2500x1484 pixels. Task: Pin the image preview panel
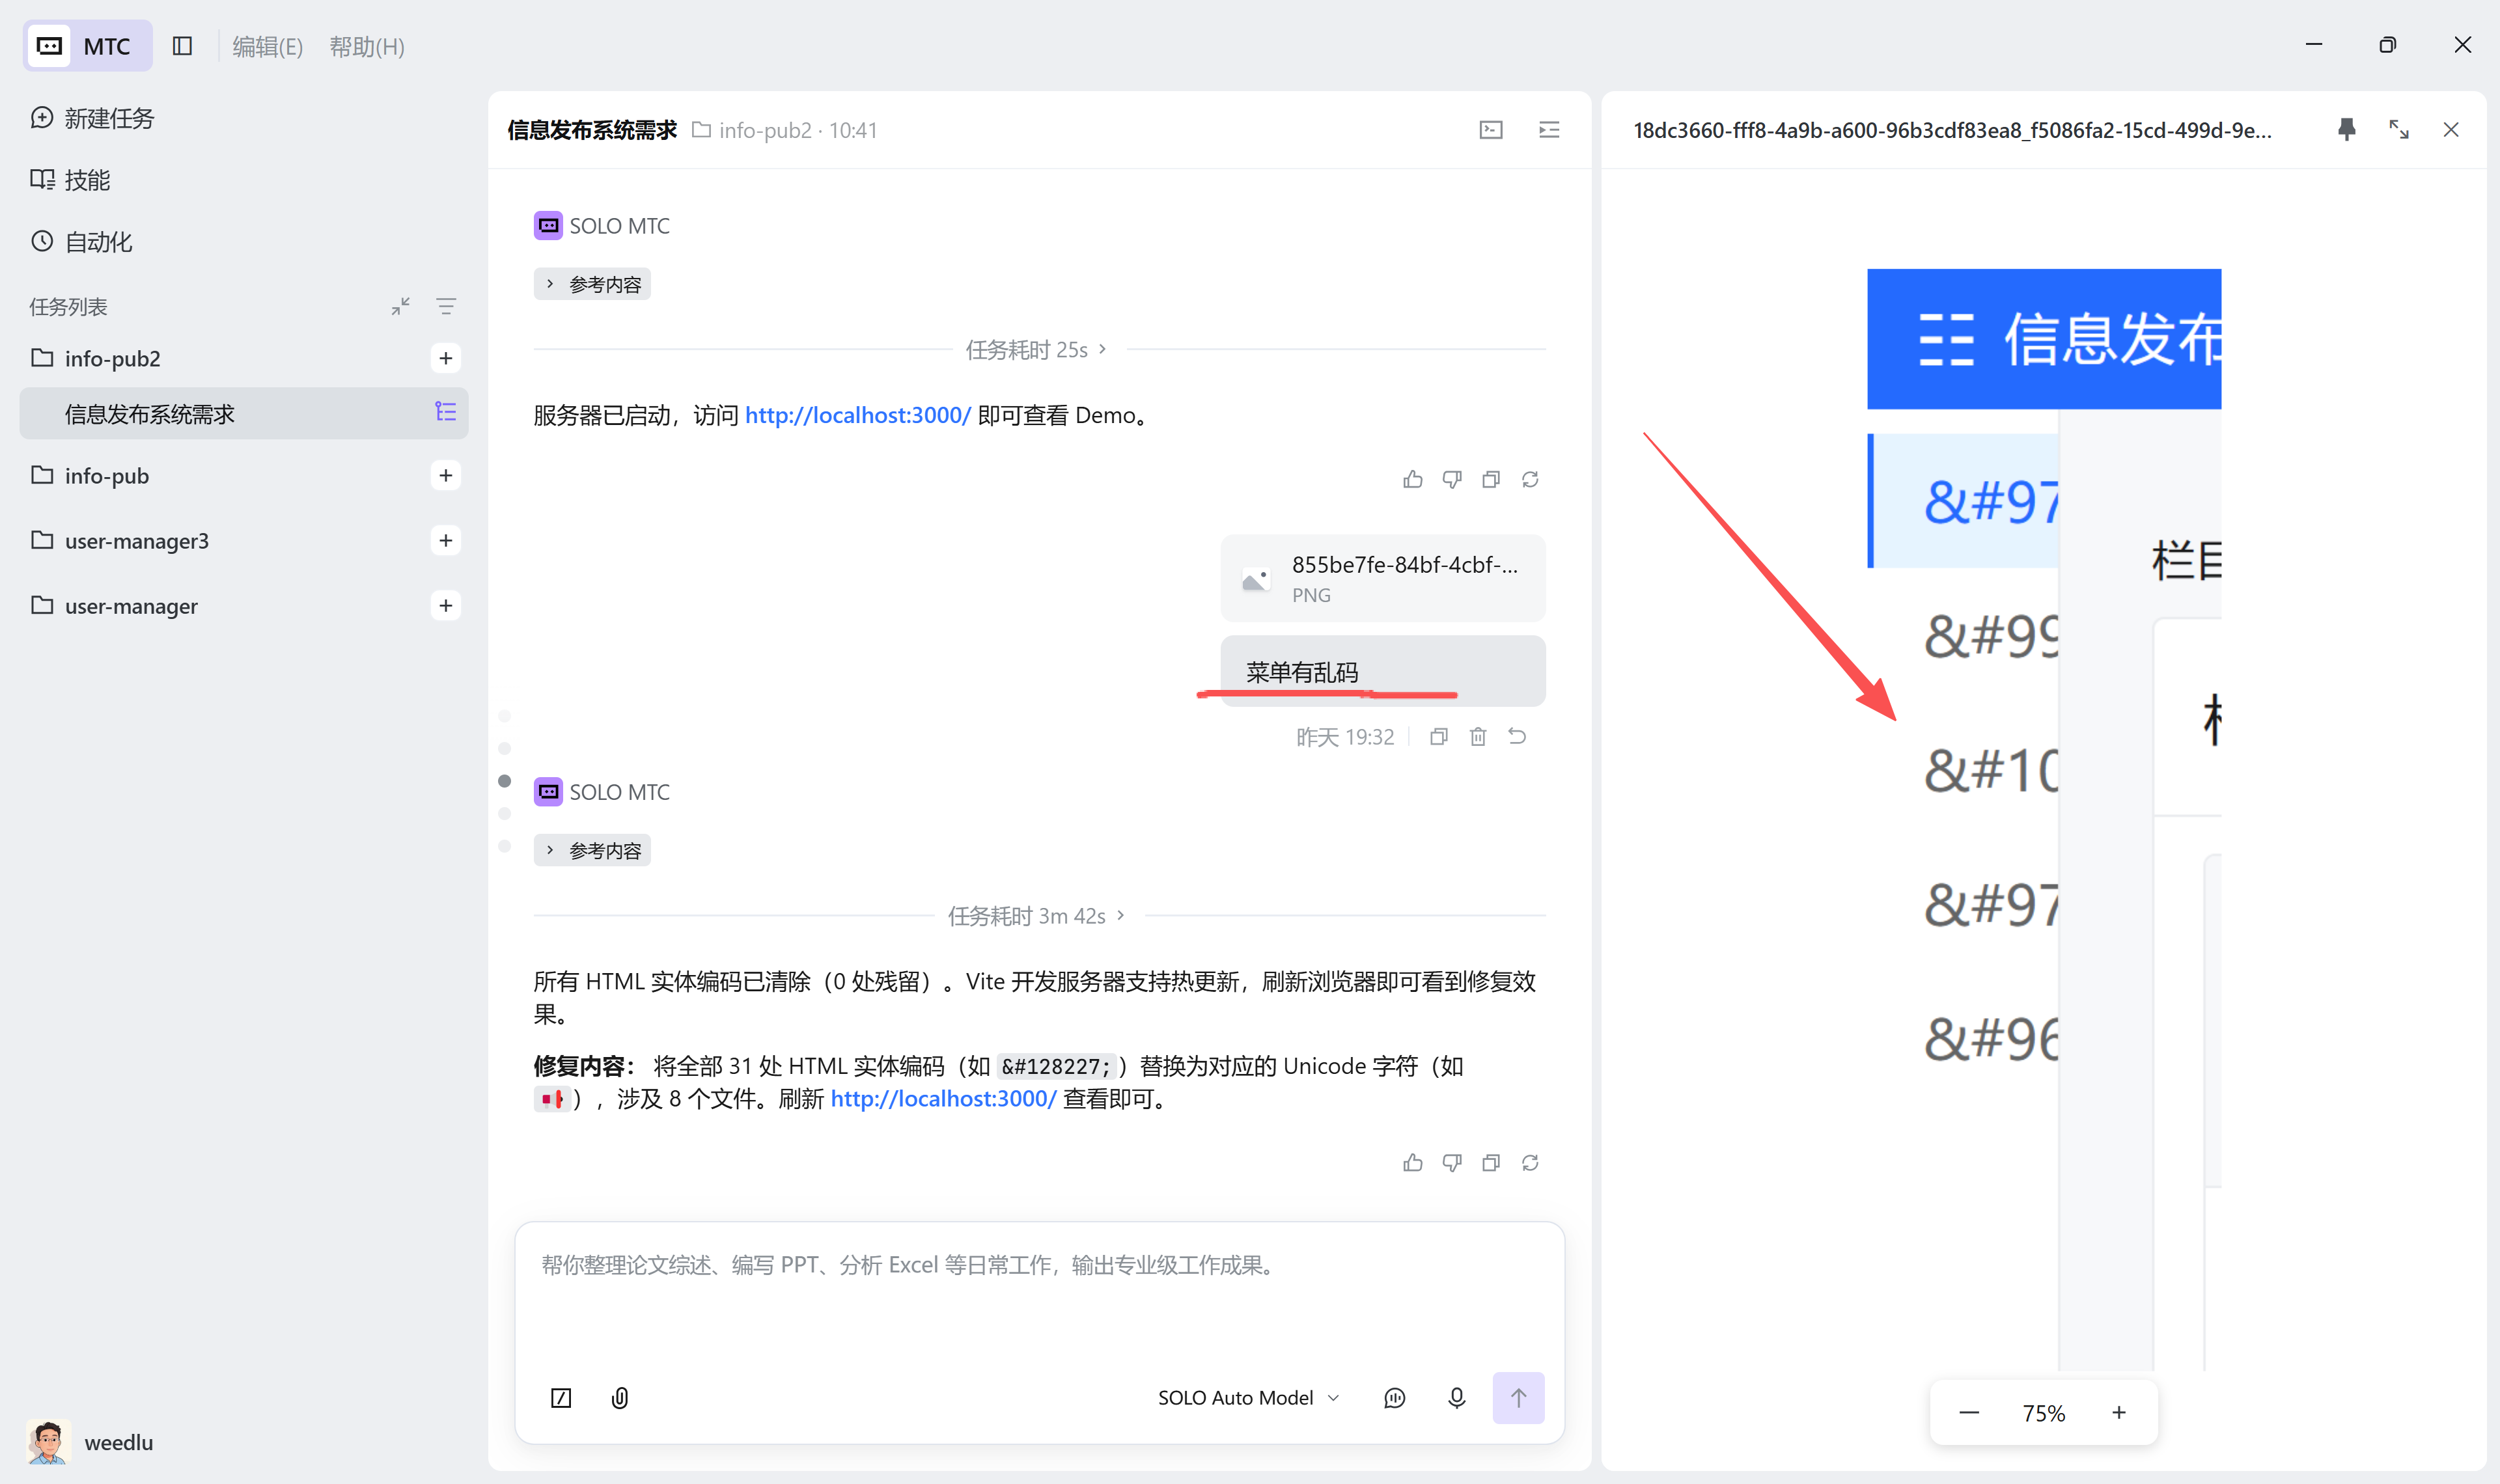click(2347, 130)
